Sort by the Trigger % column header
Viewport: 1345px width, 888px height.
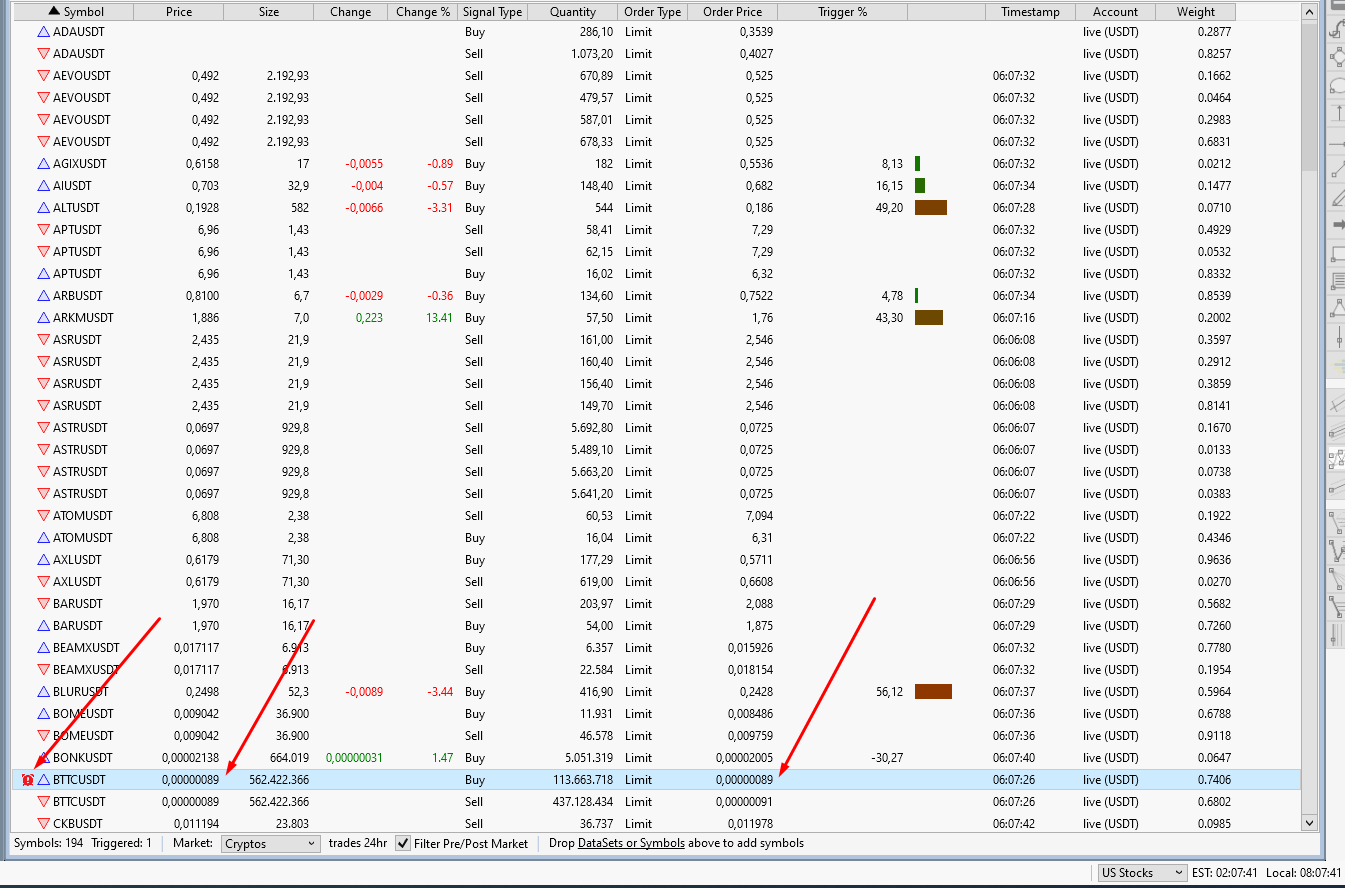click(x=843, y=12)
